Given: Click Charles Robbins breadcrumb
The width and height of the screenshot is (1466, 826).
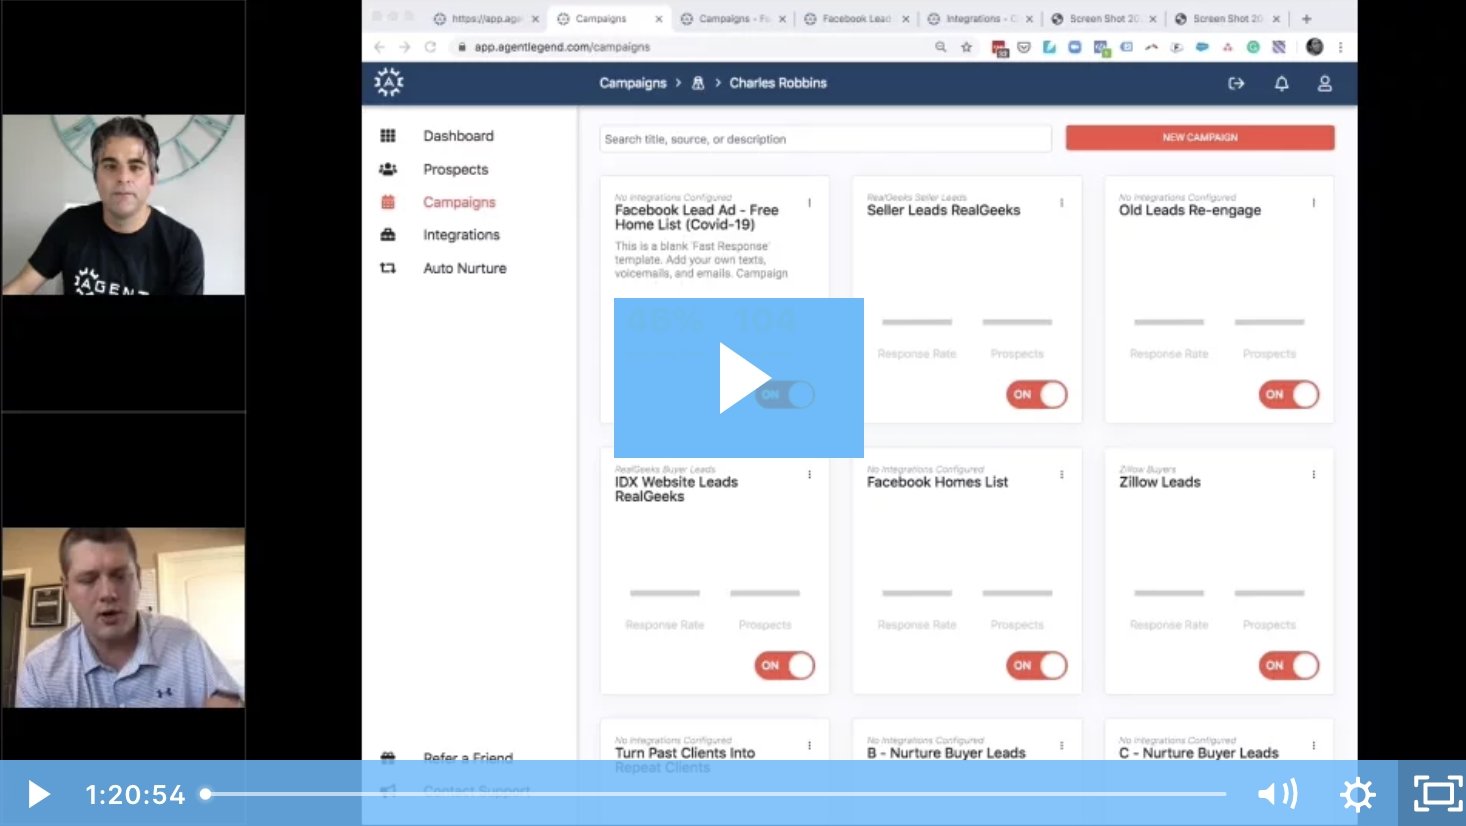Looking at the screenshot, I should coord(778,83).
